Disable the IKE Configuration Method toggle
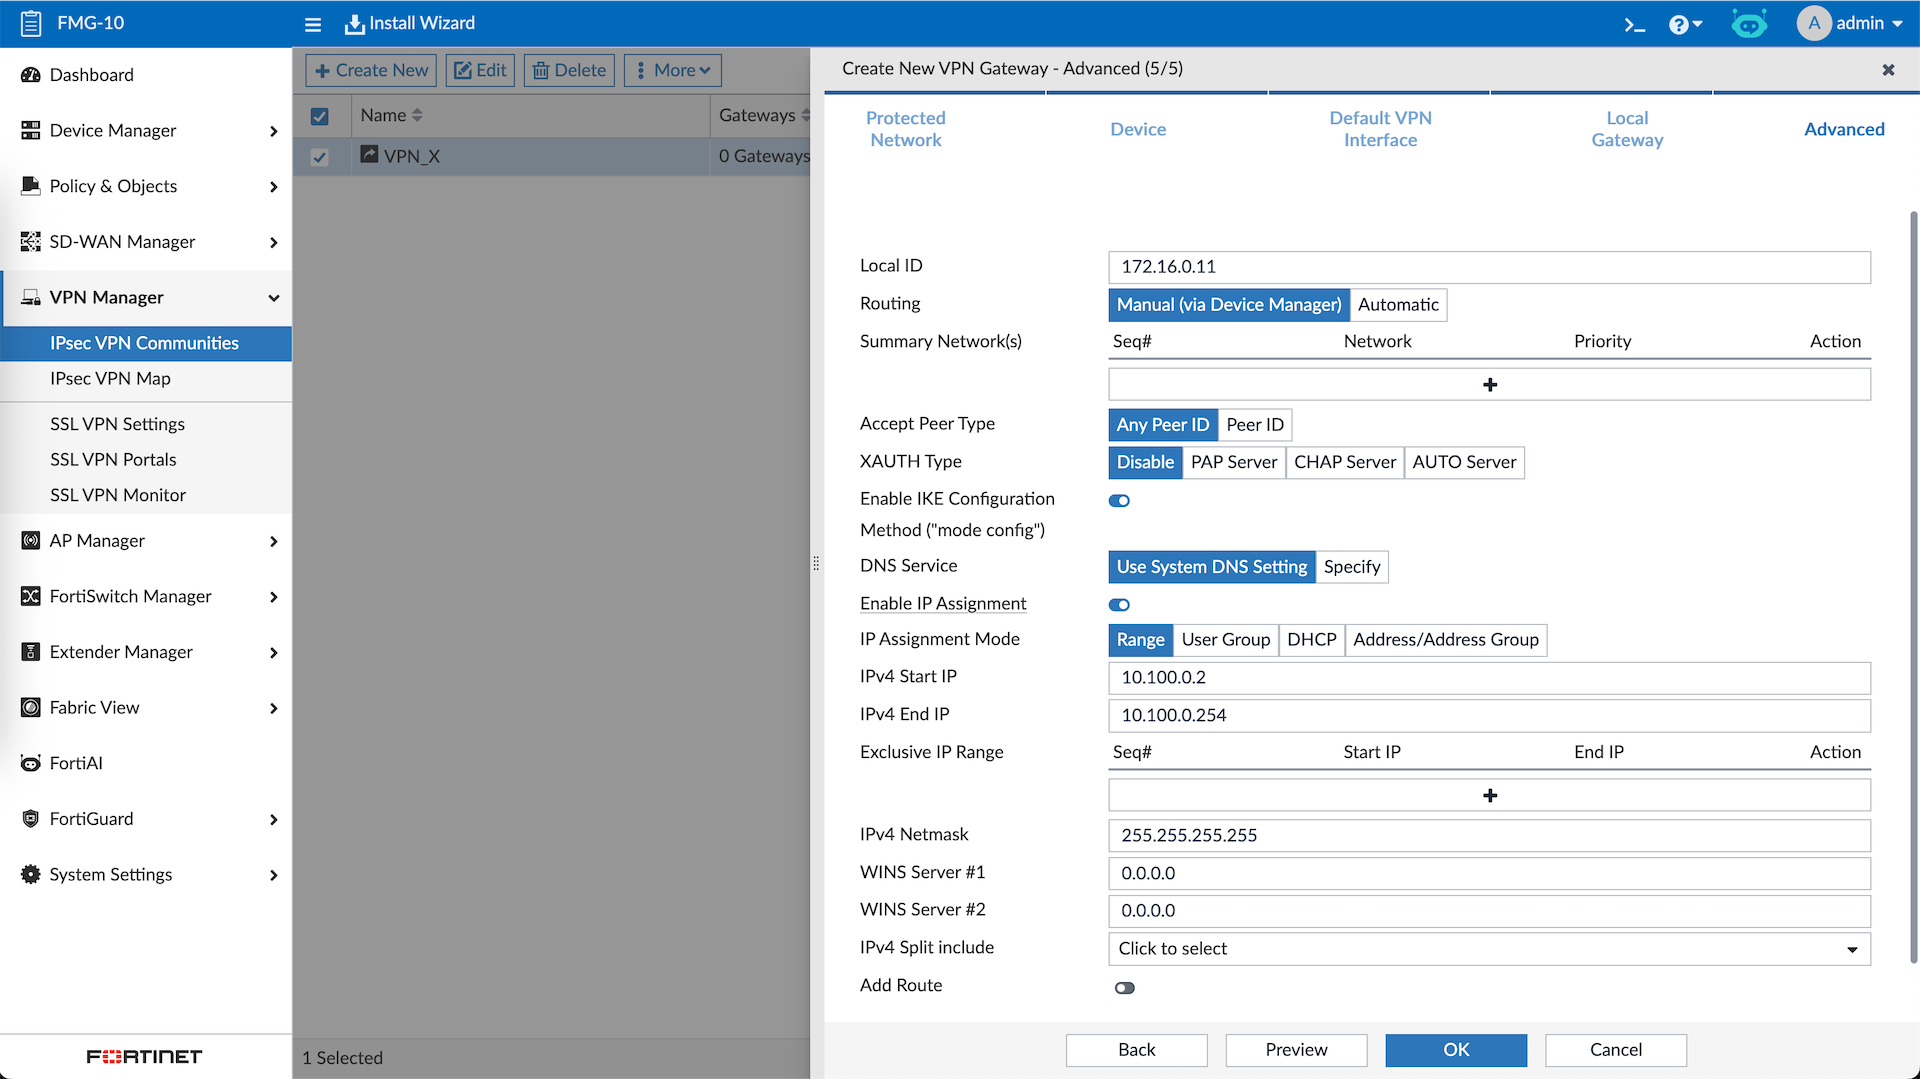 1119,501
